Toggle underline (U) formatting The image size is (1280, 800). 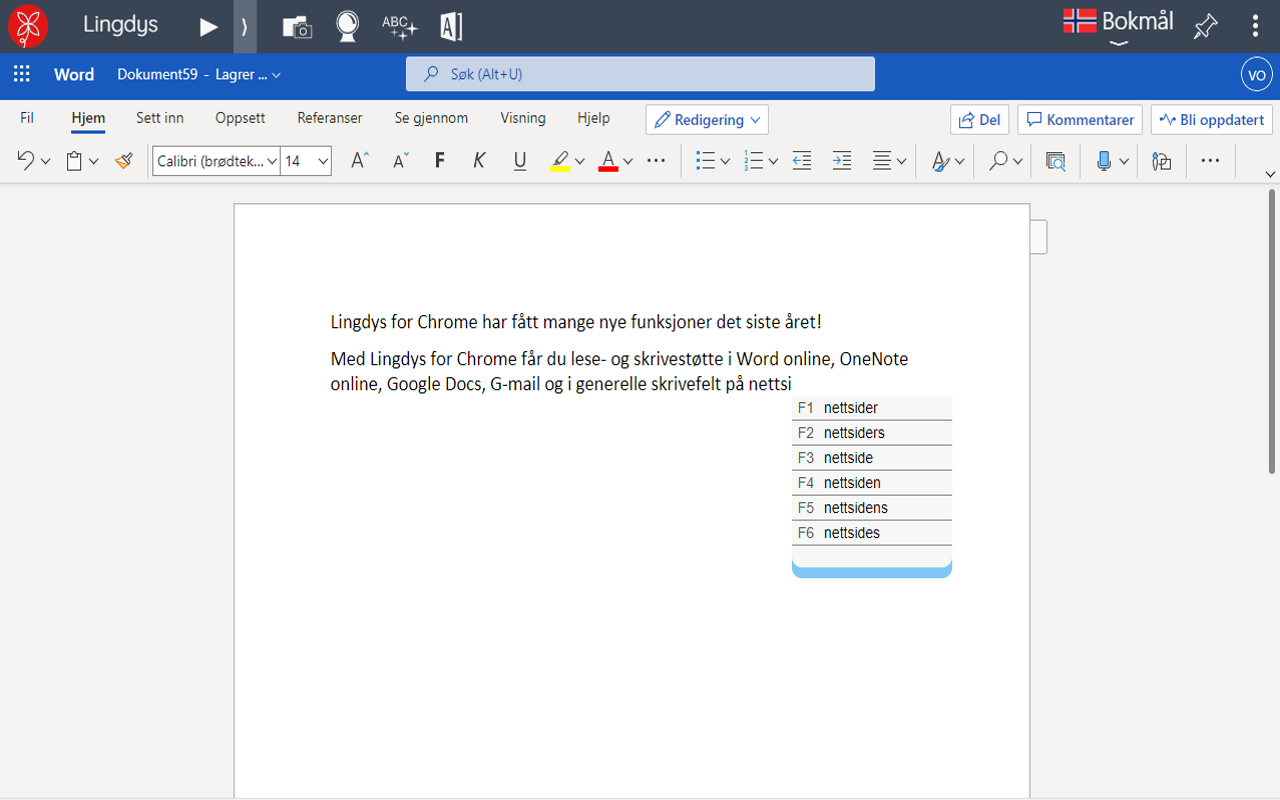[519, 160]
